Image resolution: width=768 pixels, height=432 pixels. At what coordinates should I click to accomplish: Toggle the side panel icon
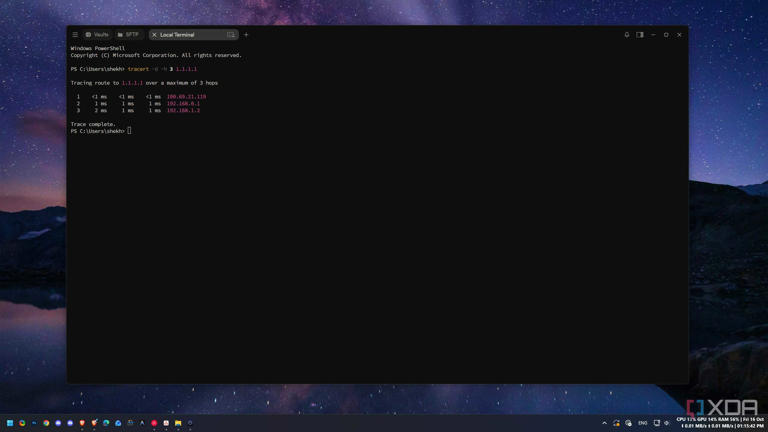[x=640, y=35]
